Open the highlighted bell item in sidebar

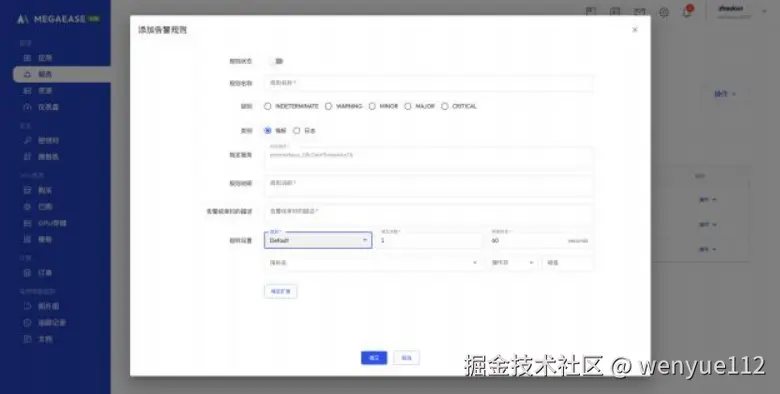(62, 74)
